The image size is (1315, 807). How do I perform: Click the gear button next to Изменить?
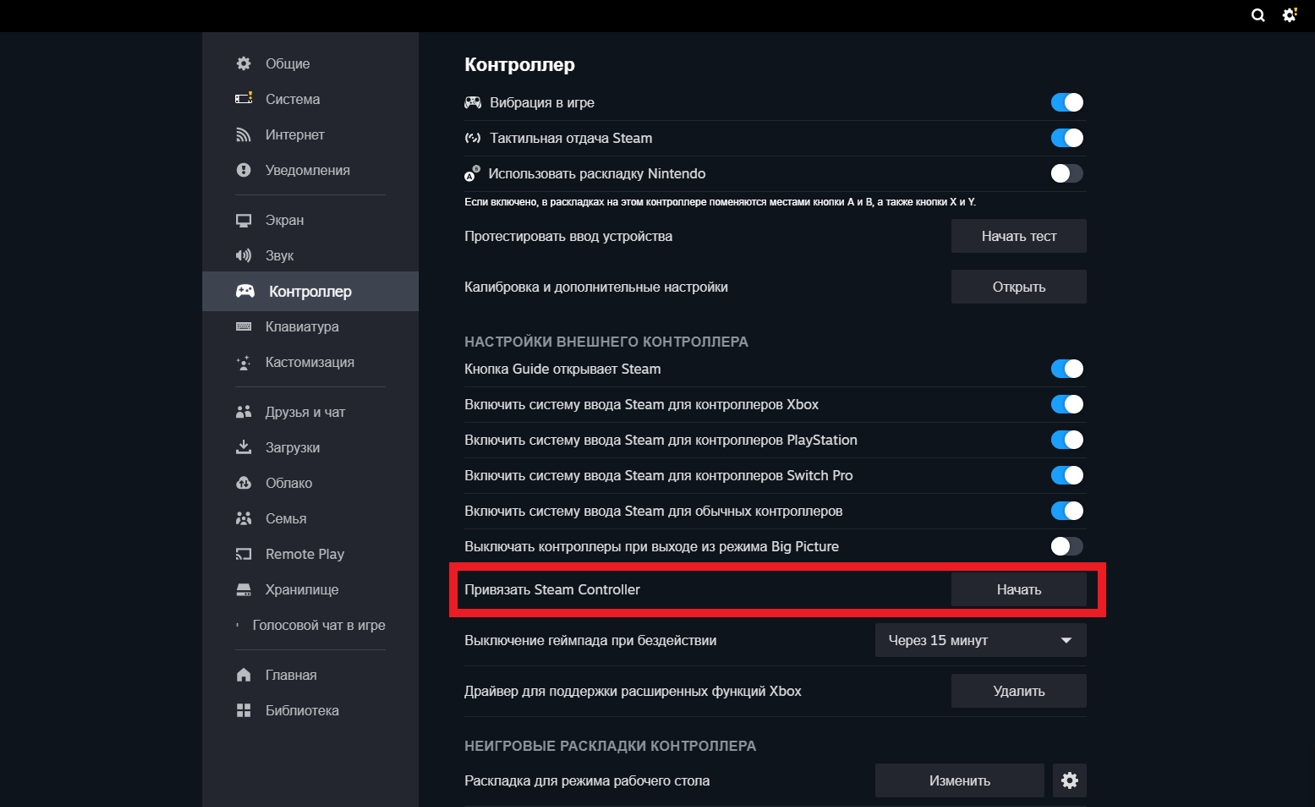tap(1069, 781)
